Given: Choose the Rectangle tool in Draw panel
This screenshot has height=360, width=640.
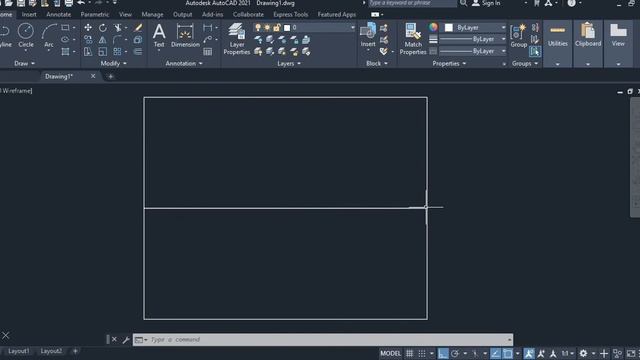Looking at the screenshot, I should tap(65, 28).
